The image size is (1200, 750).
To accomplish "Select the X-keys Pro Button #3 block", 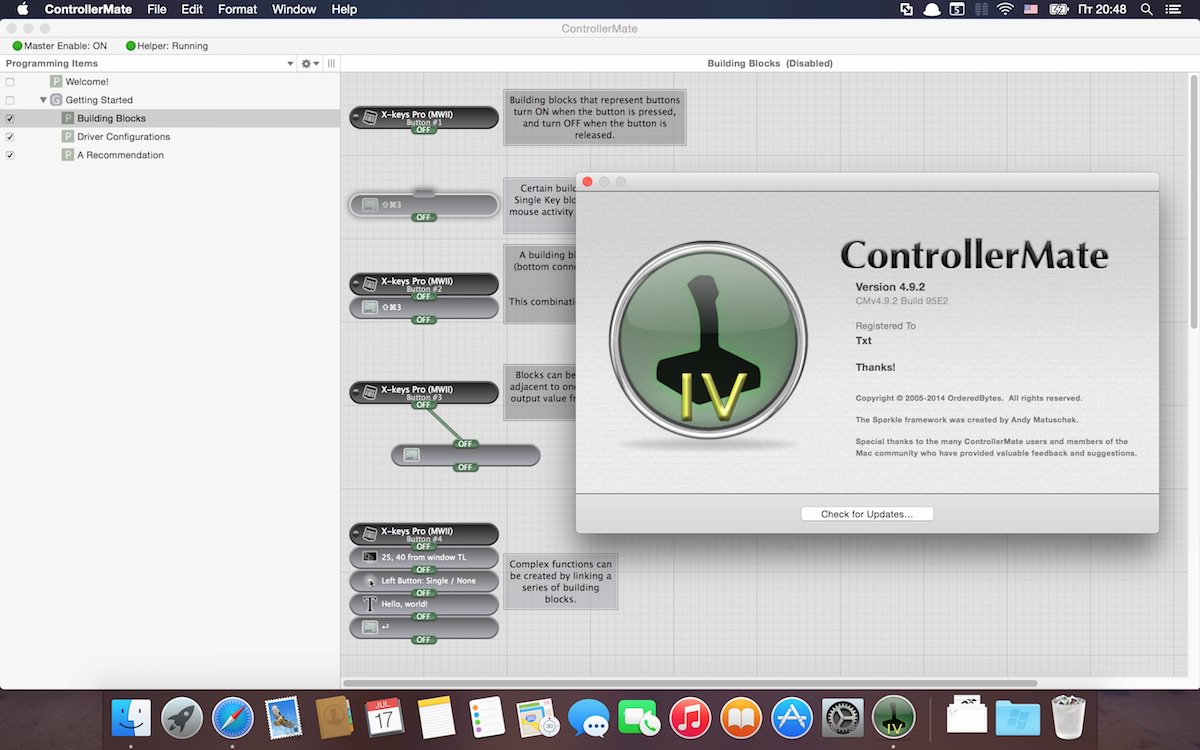I will tap(424, 392).
